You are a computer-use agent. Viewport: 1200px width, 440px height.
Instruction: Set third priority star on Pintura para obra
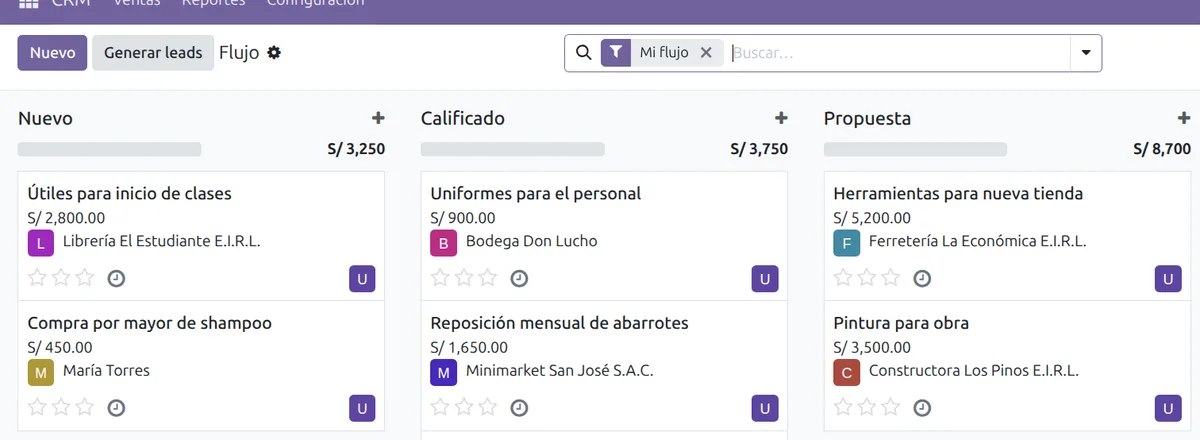tap(891, 406)
